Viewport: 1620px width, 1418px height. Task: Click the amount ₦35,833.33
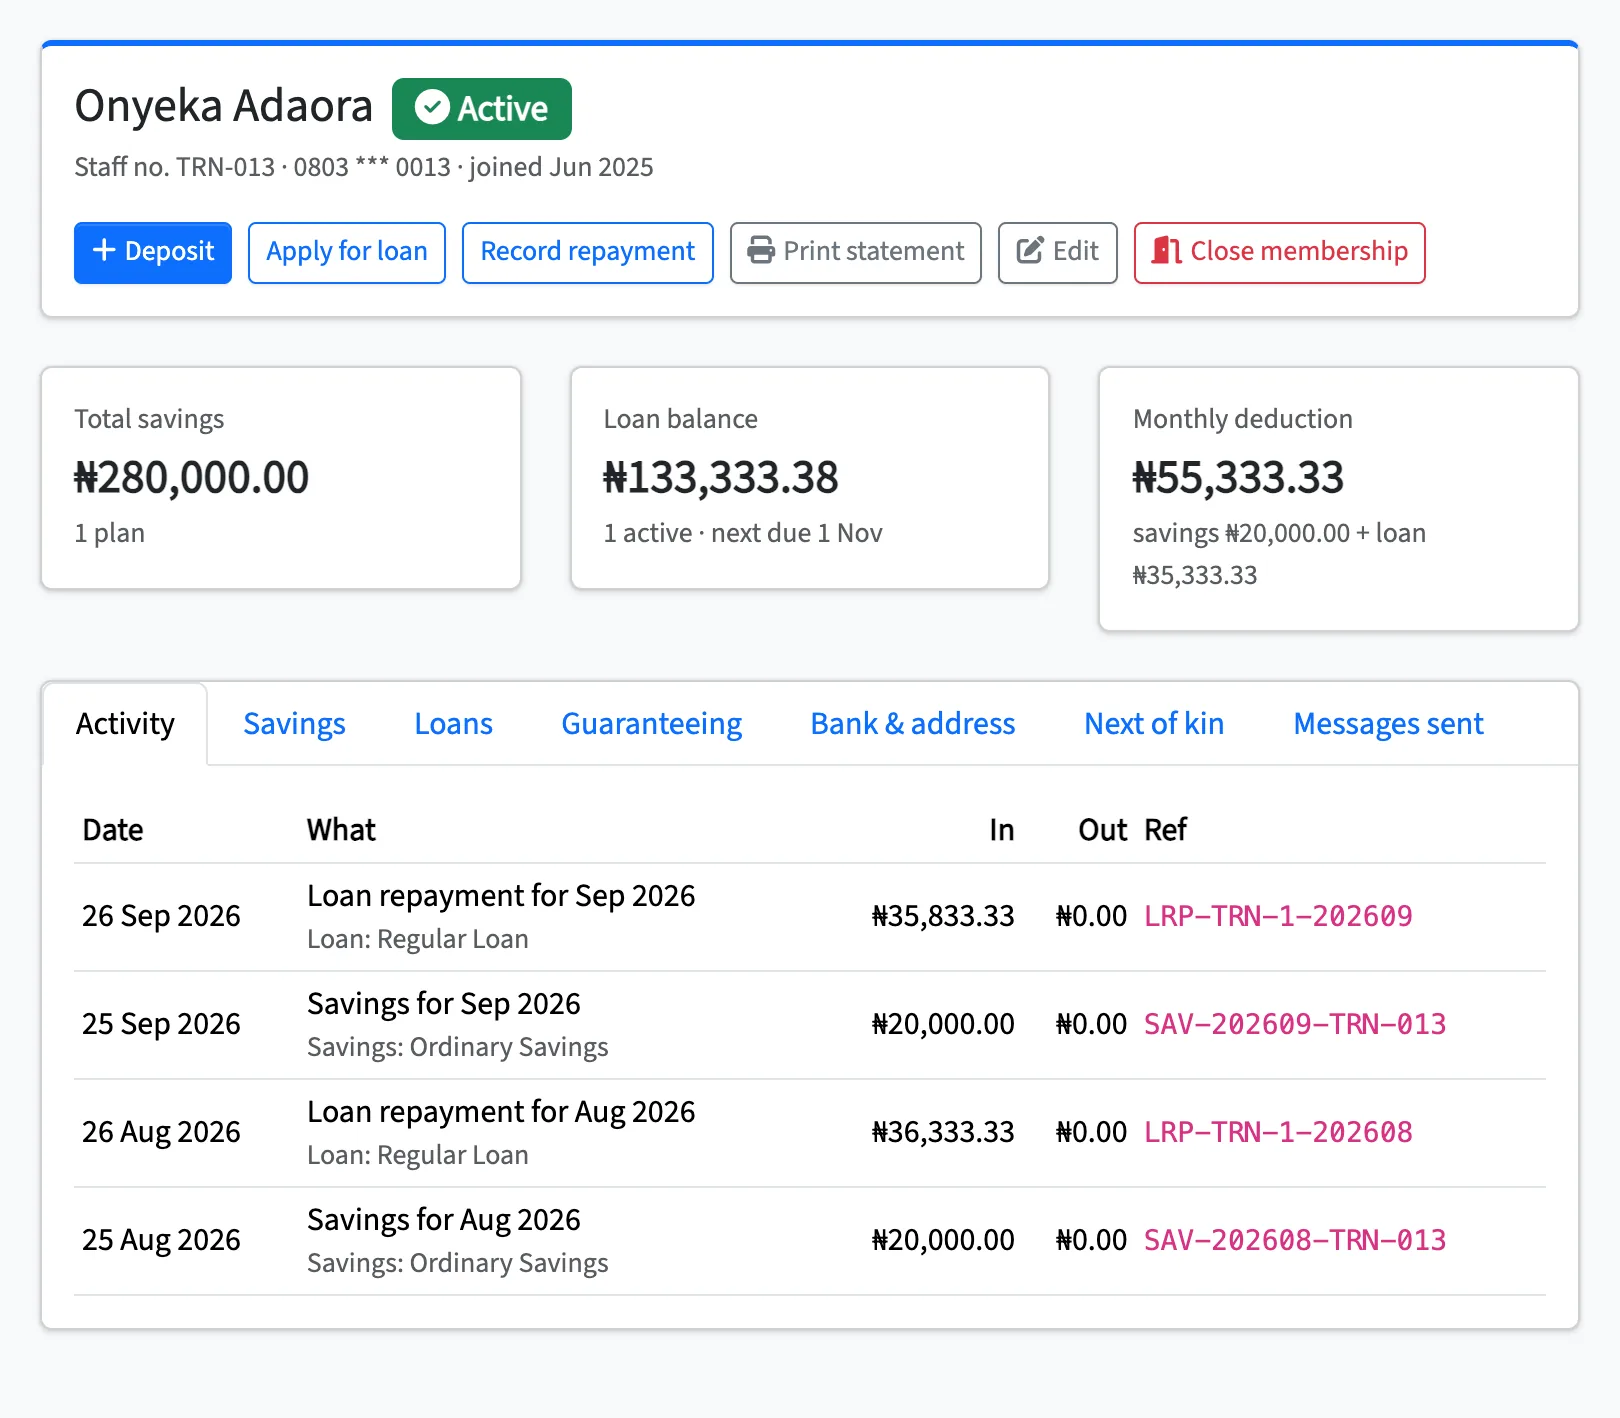tap(943, 916)
